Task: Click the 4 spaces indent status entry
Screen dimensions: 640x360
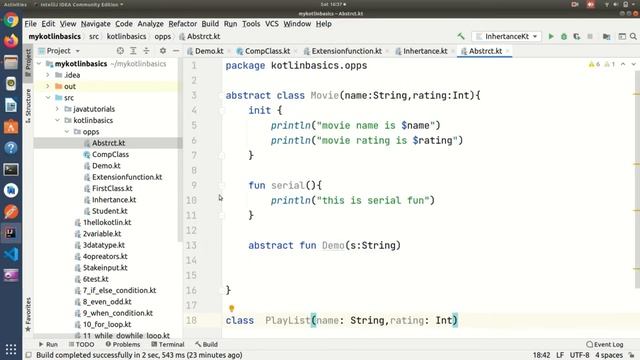Action: 609,355
